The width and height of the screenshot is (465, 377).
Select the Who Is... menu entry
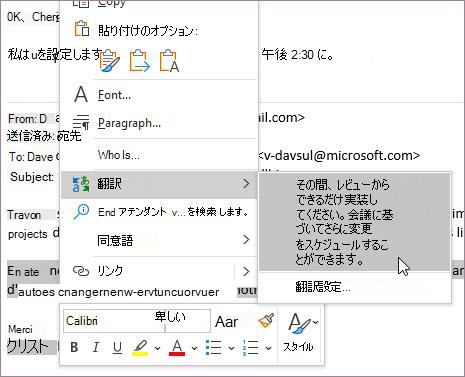click(x=159, y=155)
